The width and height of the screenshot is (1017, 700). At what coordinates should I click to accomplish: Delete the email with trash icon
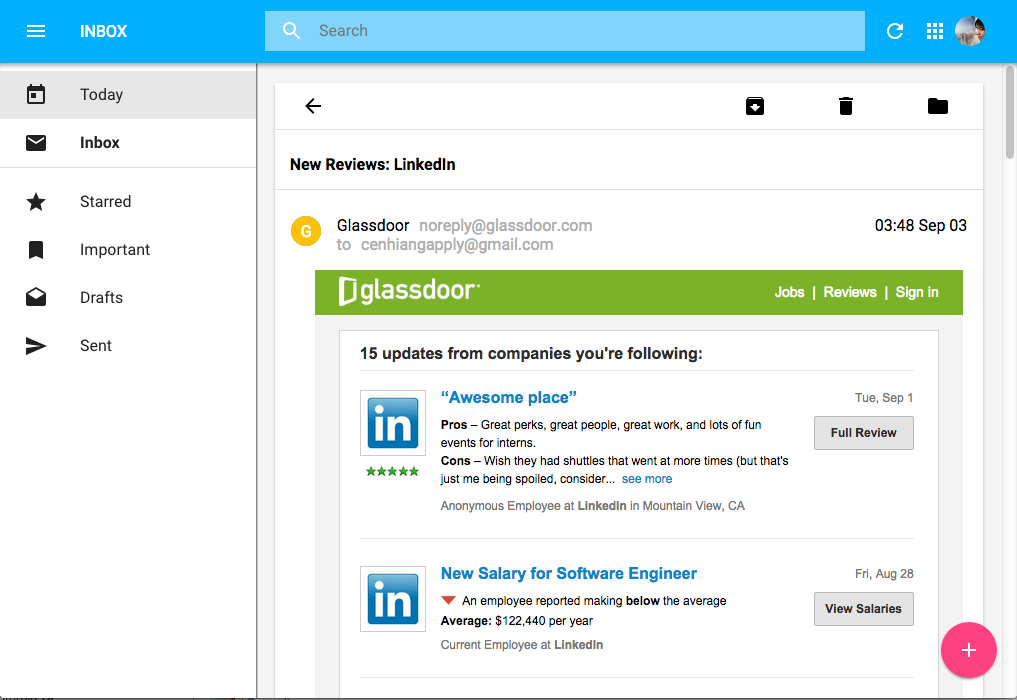click(x=846, y=106)
